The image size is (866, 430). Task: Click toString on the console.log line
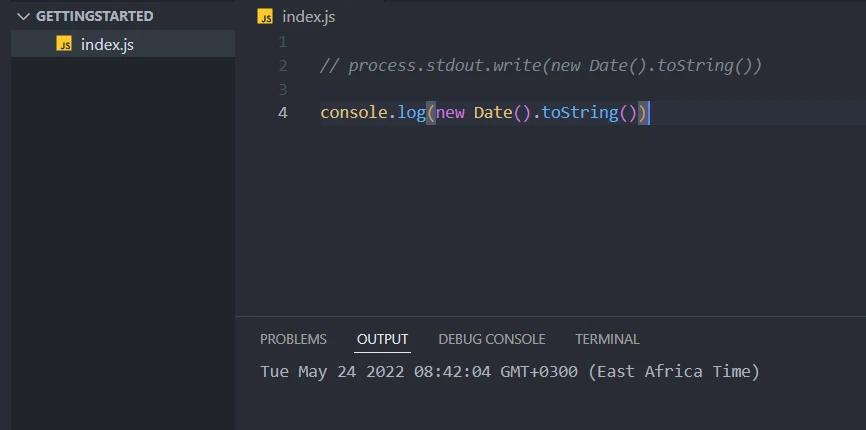(579, 112)
